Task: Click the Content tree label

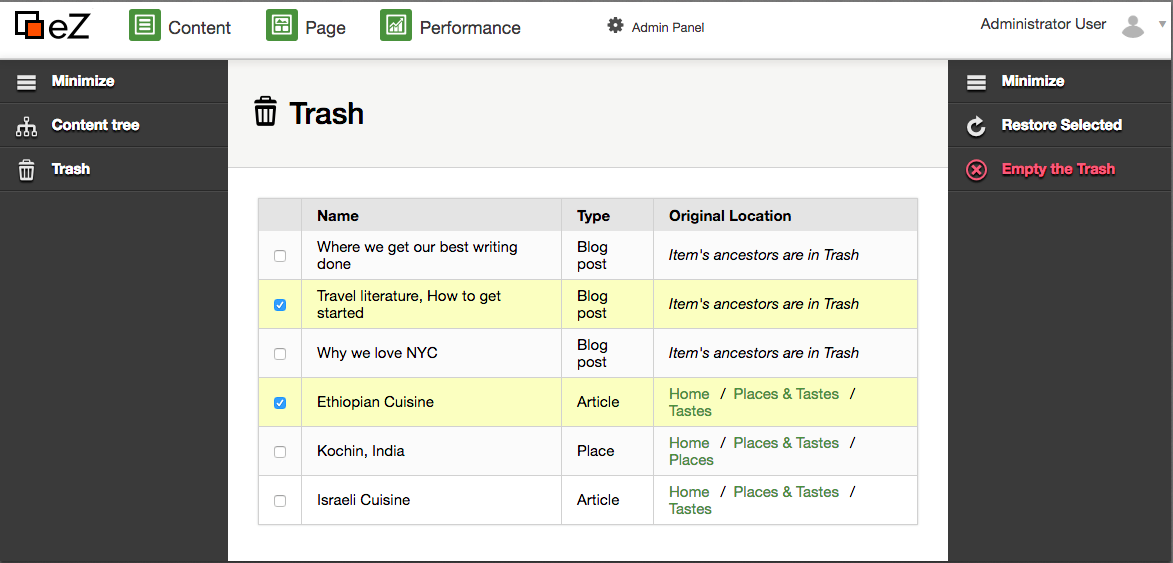Action: click(x=96, y=125)
